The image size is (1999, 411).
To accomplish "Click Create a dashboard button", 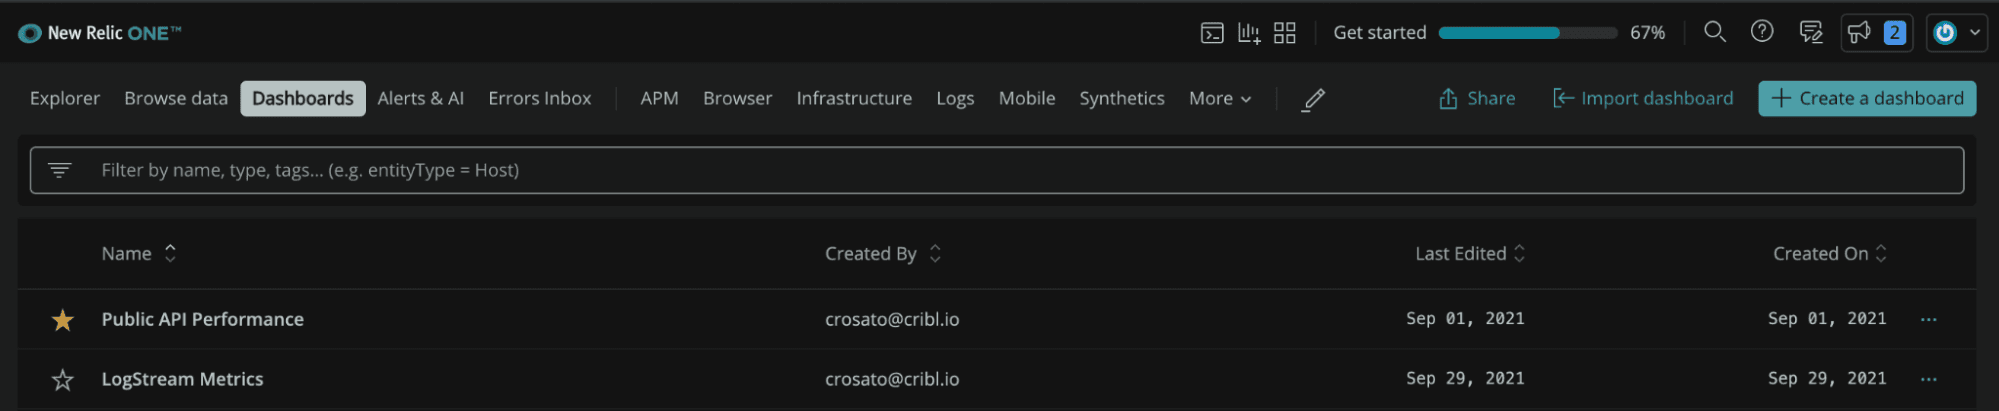I will (1866, 99).
